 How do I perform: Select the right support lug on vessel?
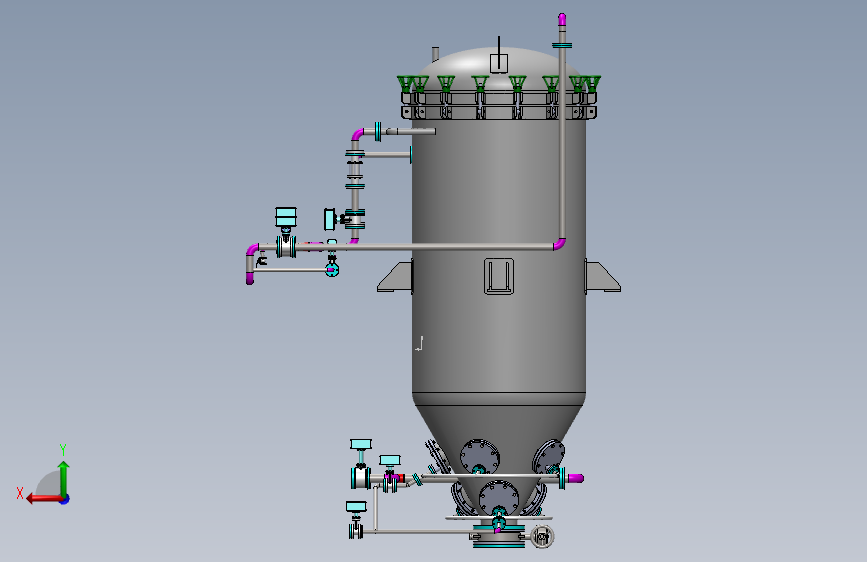point(603,277)
